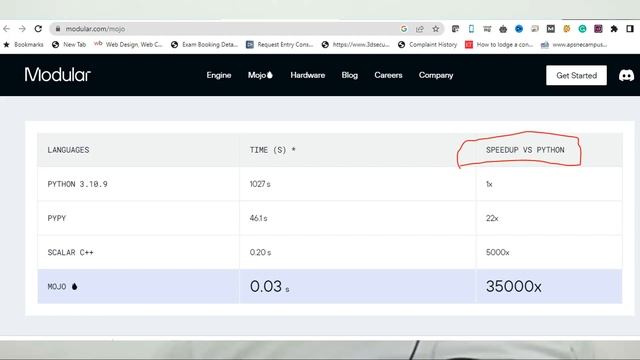Open the Bookmarks folder in bookmarks bar
This screenshot has height=360, width=640.
coord(23,44)
